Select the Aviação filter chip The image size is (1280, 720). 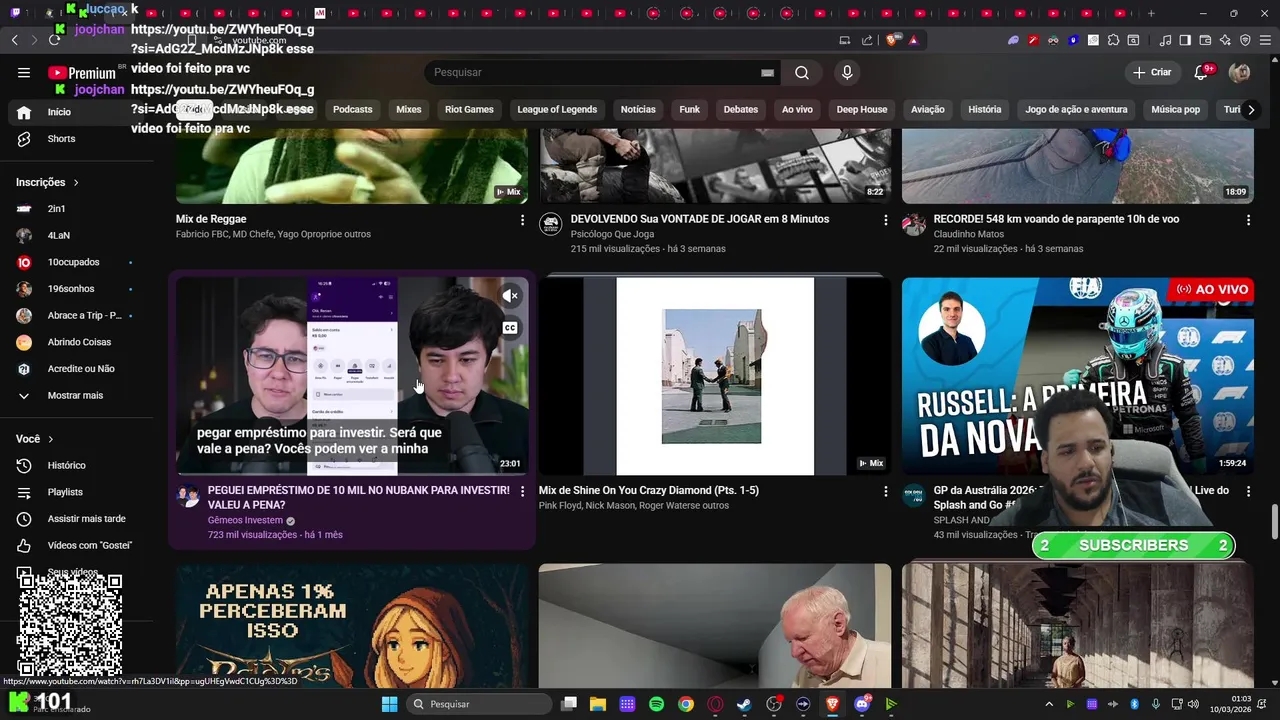click(927, 110)
